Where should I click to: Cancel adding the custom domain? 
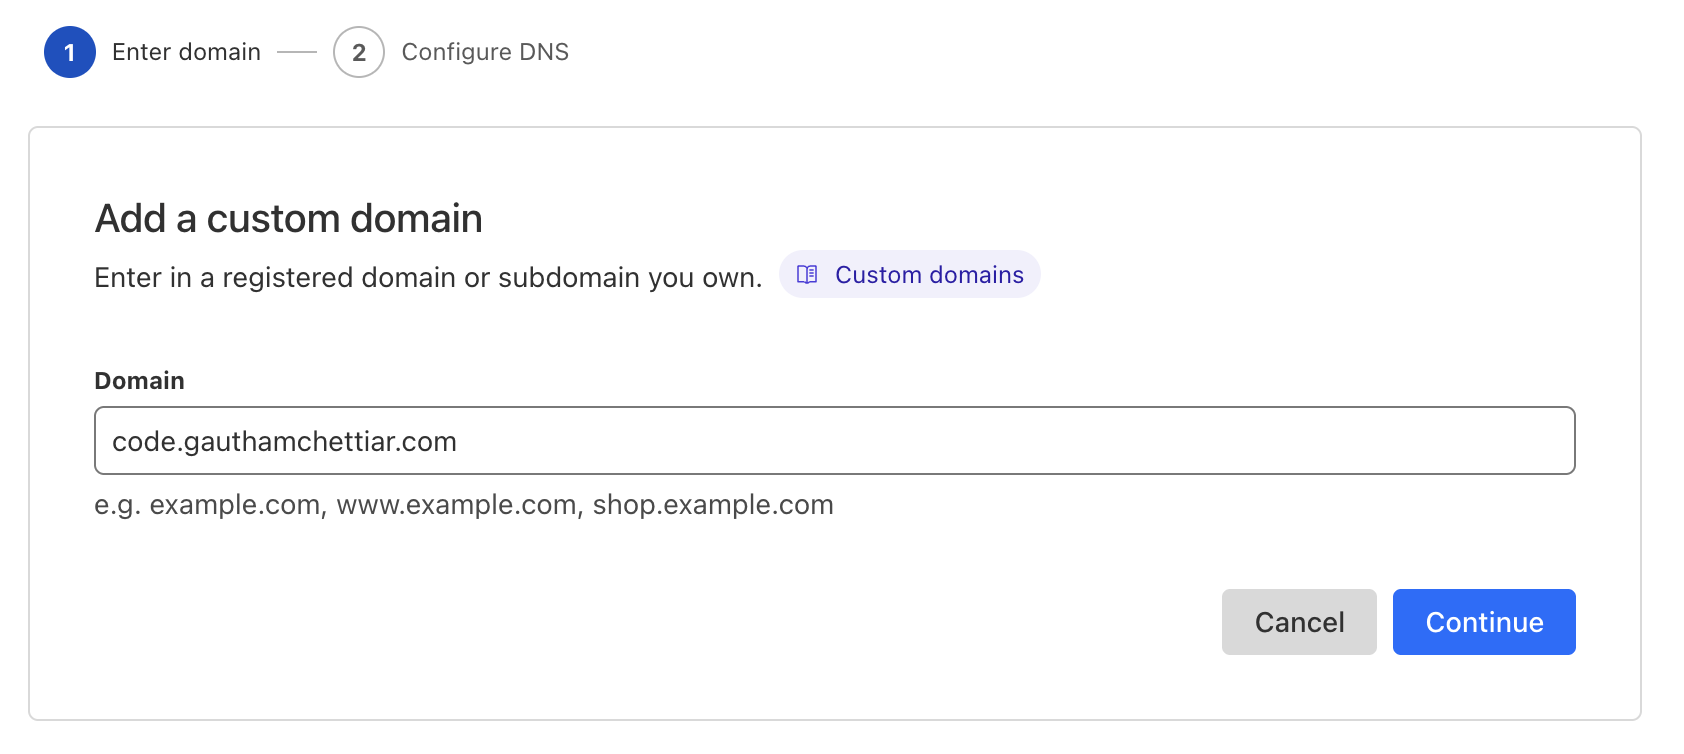(1299, 621)
